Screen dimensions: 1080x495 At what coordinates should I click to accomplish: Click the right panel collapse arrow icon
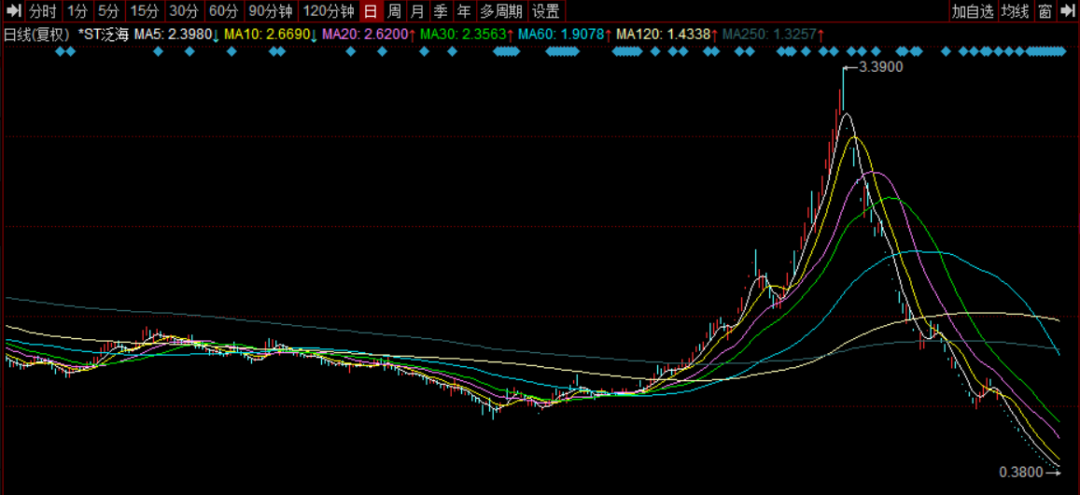[1066, 12]
